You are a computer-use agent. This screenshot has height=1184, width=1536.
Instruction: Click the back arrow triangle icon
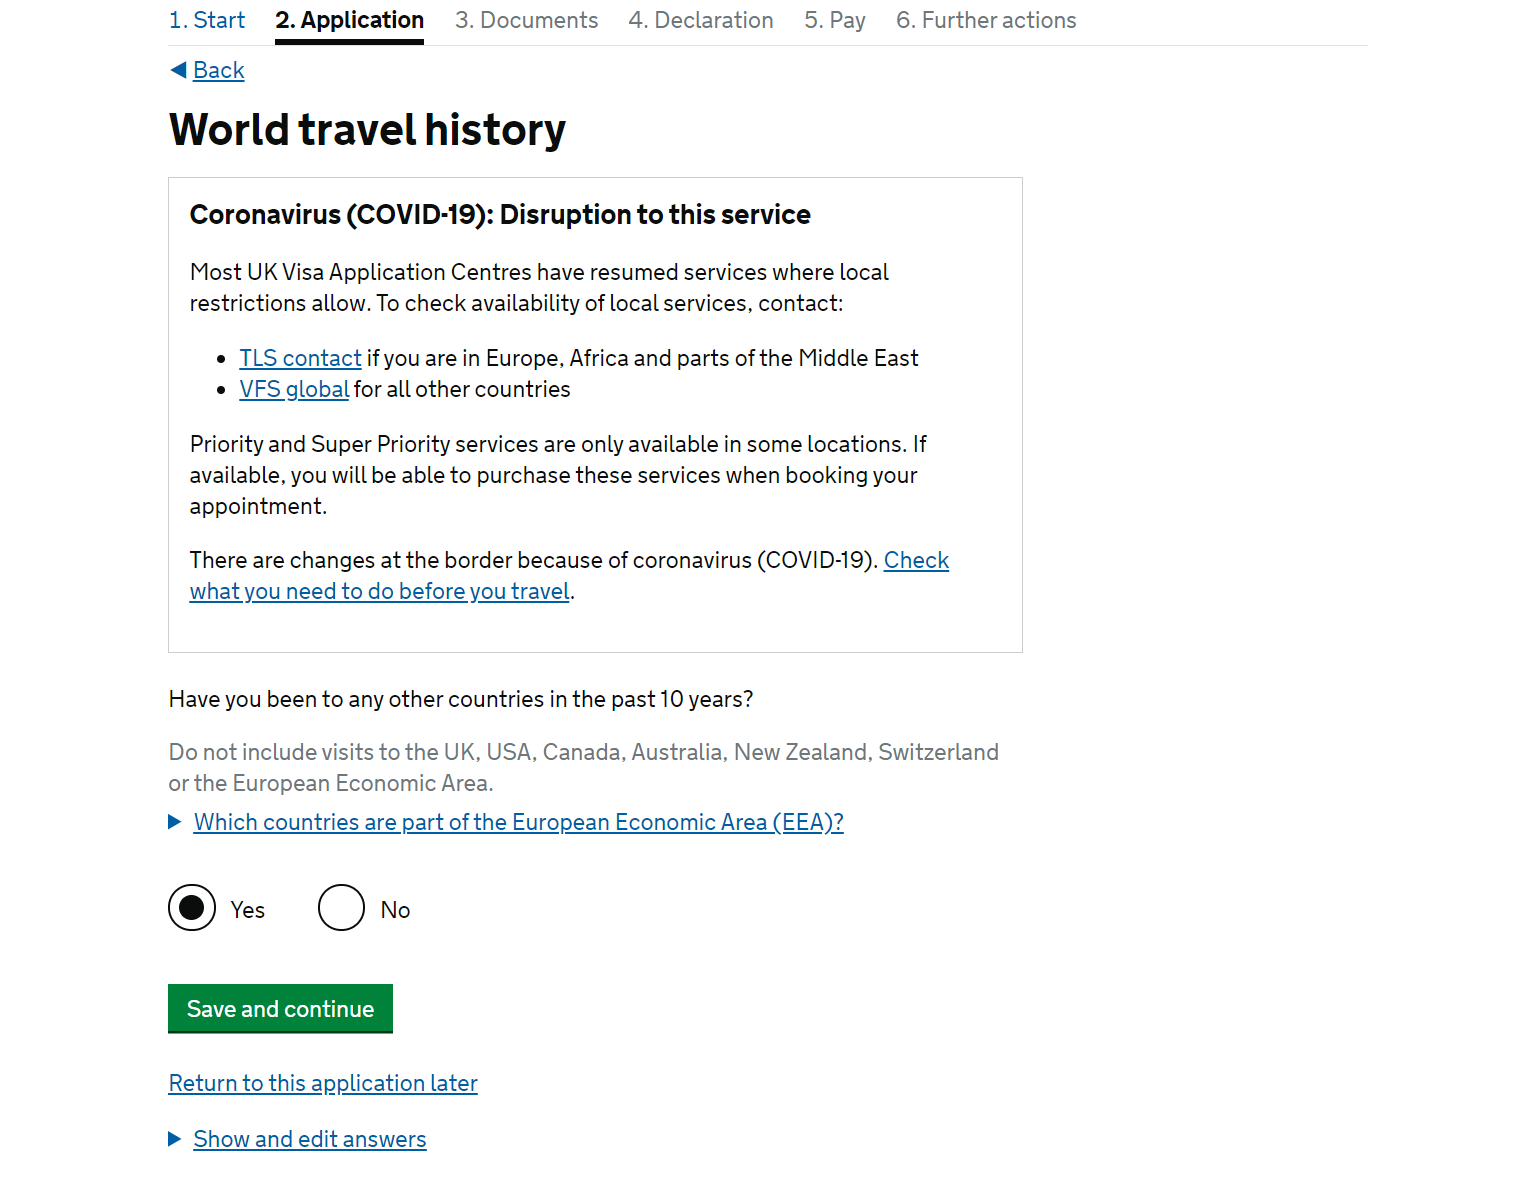(x=178, y=70)
